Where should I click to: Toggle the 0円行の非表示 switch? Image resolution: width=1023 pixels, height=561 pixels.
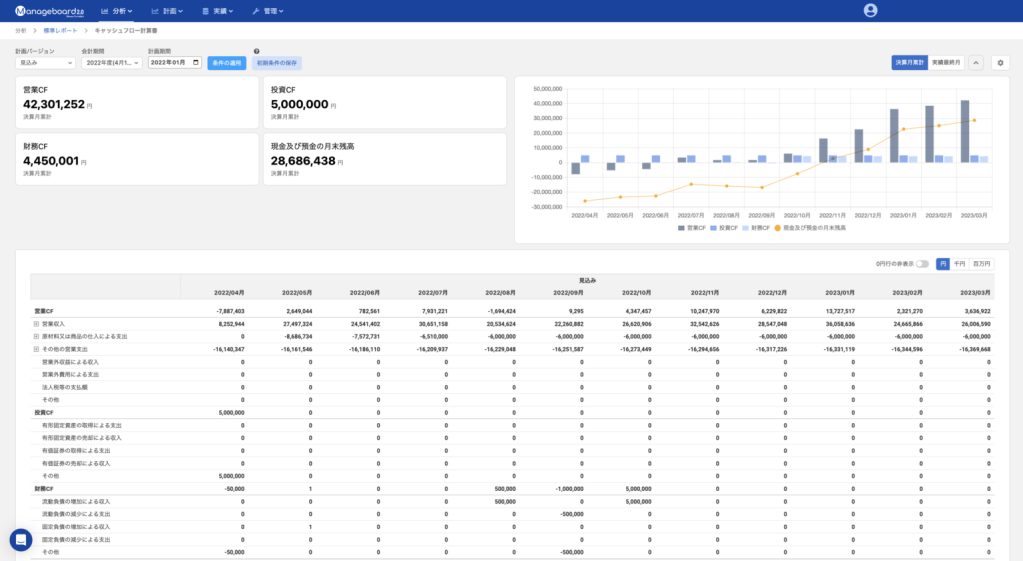(x=922, y=264)
